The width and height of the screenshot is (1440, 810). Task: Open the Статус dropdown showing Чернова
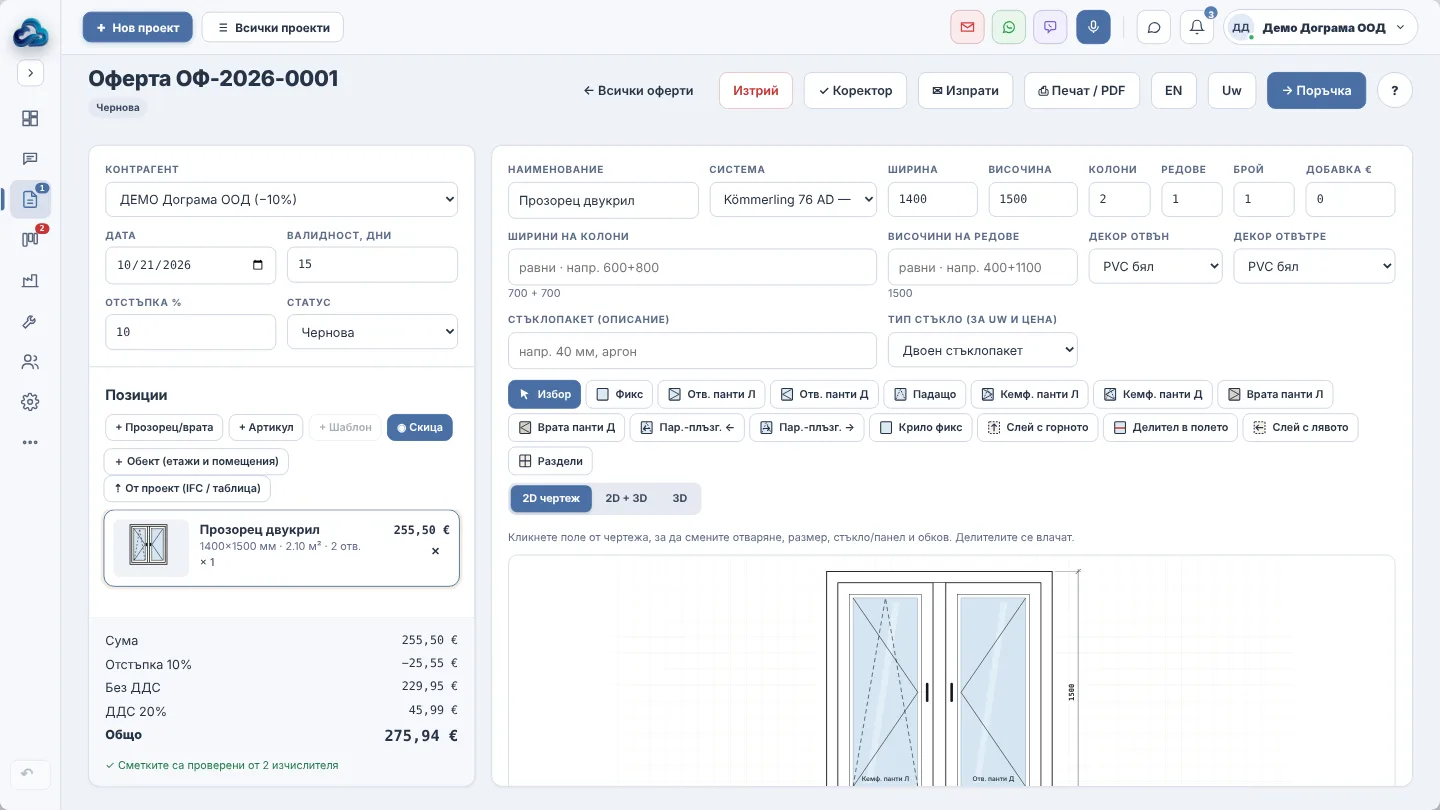[x=372, y=332]
